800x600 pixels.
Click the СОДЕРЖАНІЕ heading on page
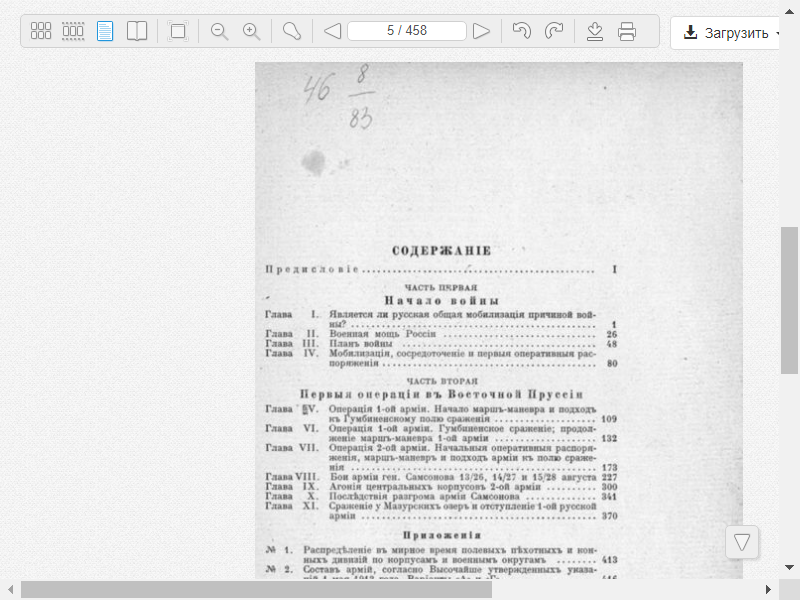tap(441, 251)
